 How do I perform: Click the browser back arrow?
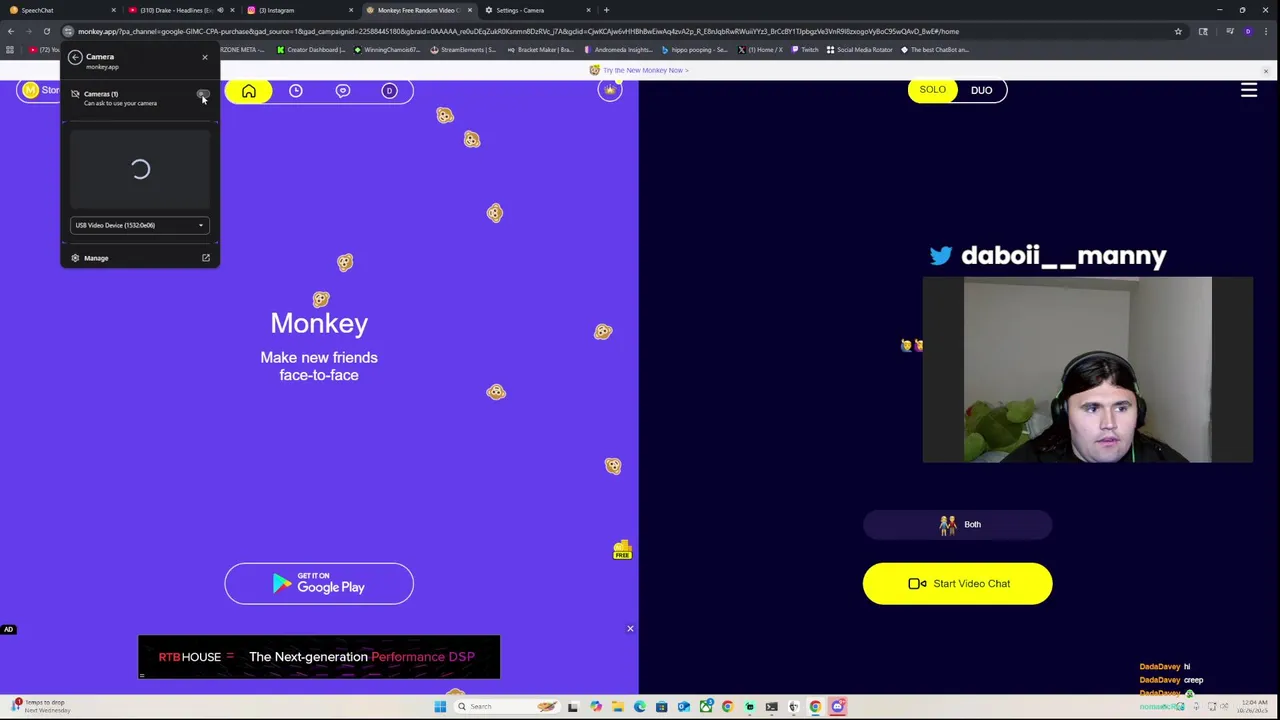click(11, 32)
